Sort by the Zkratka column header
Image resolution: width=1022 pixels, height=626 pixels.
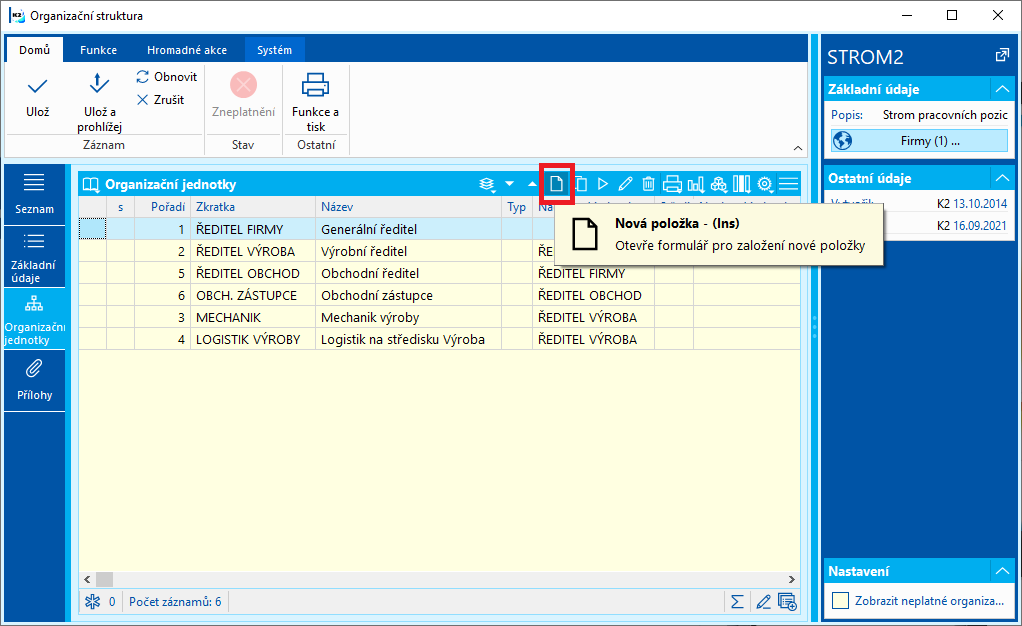tap(253, 207)
